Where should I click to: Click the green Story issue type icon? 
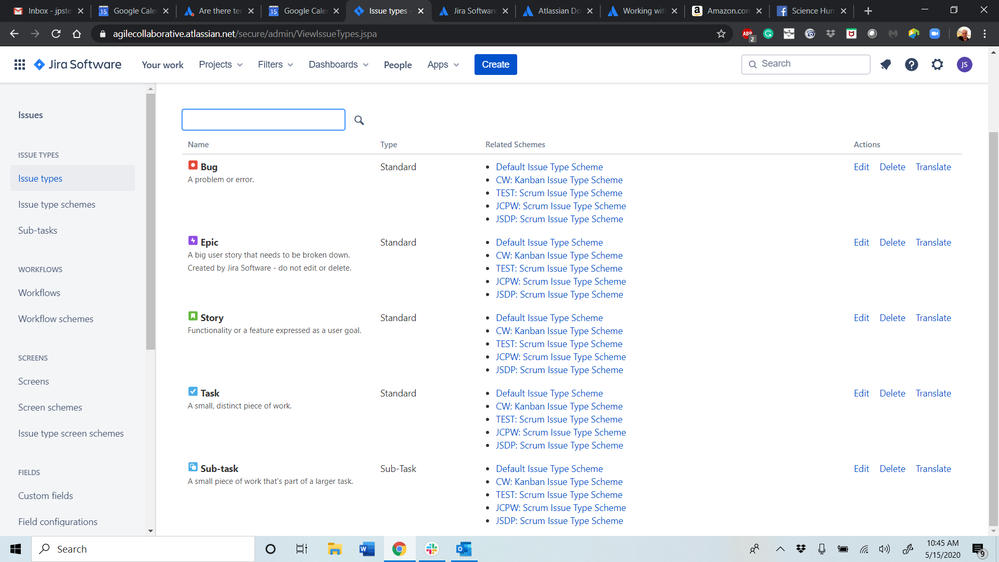coord(192,316)
